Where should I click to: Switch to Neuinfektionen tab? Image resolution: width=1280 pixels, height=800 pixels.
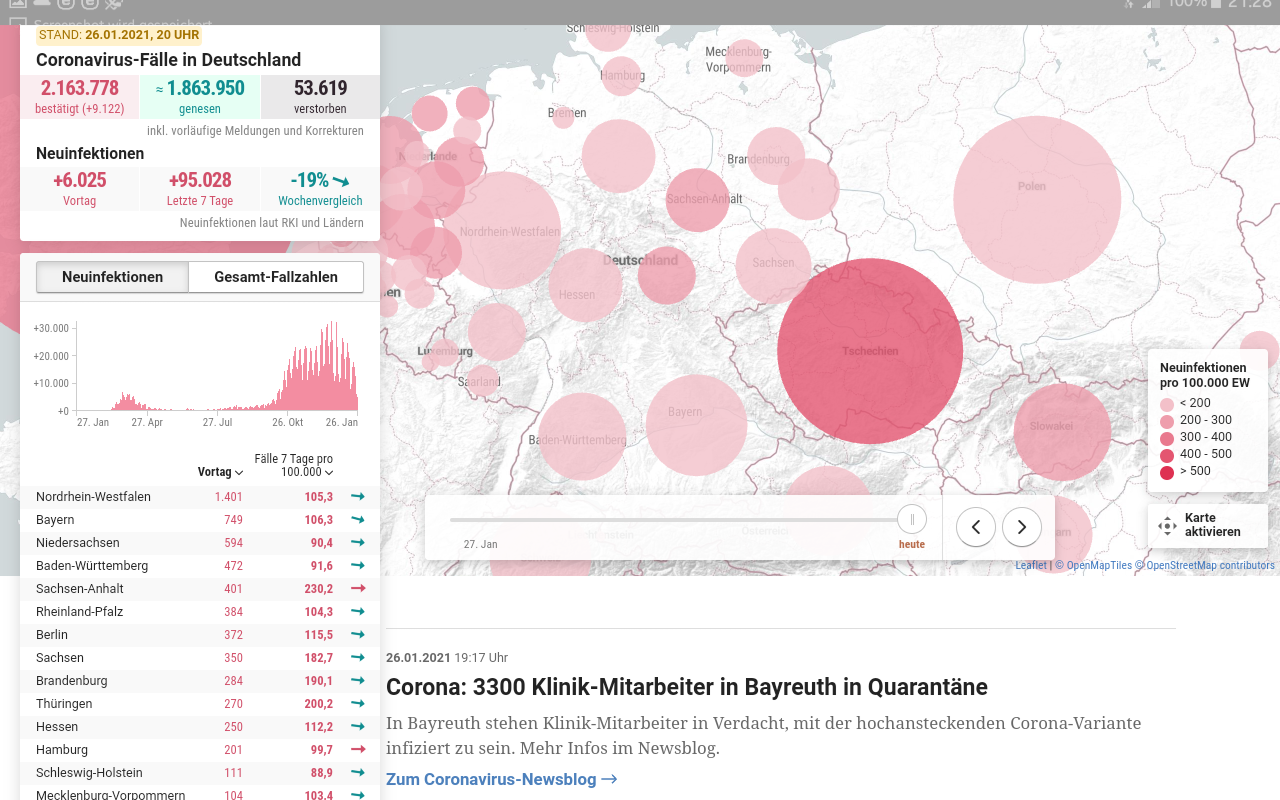point(112,277)
